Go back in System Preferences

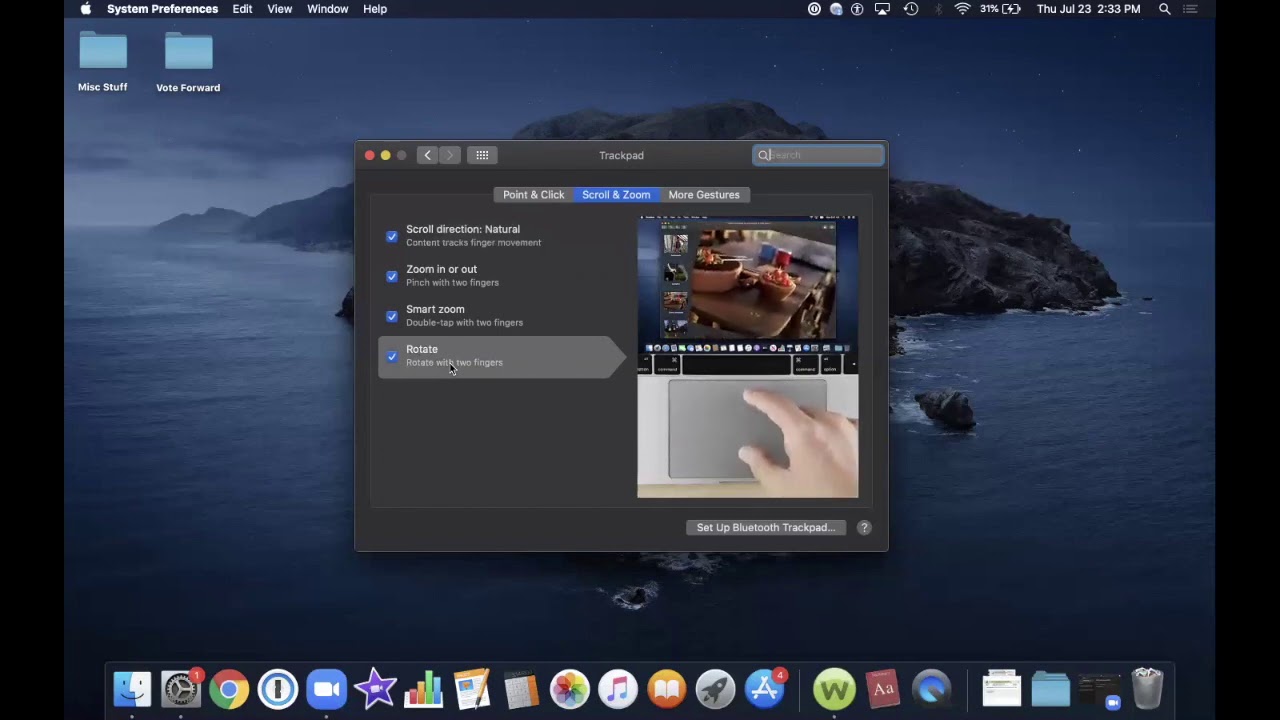(x=427, y=155)
